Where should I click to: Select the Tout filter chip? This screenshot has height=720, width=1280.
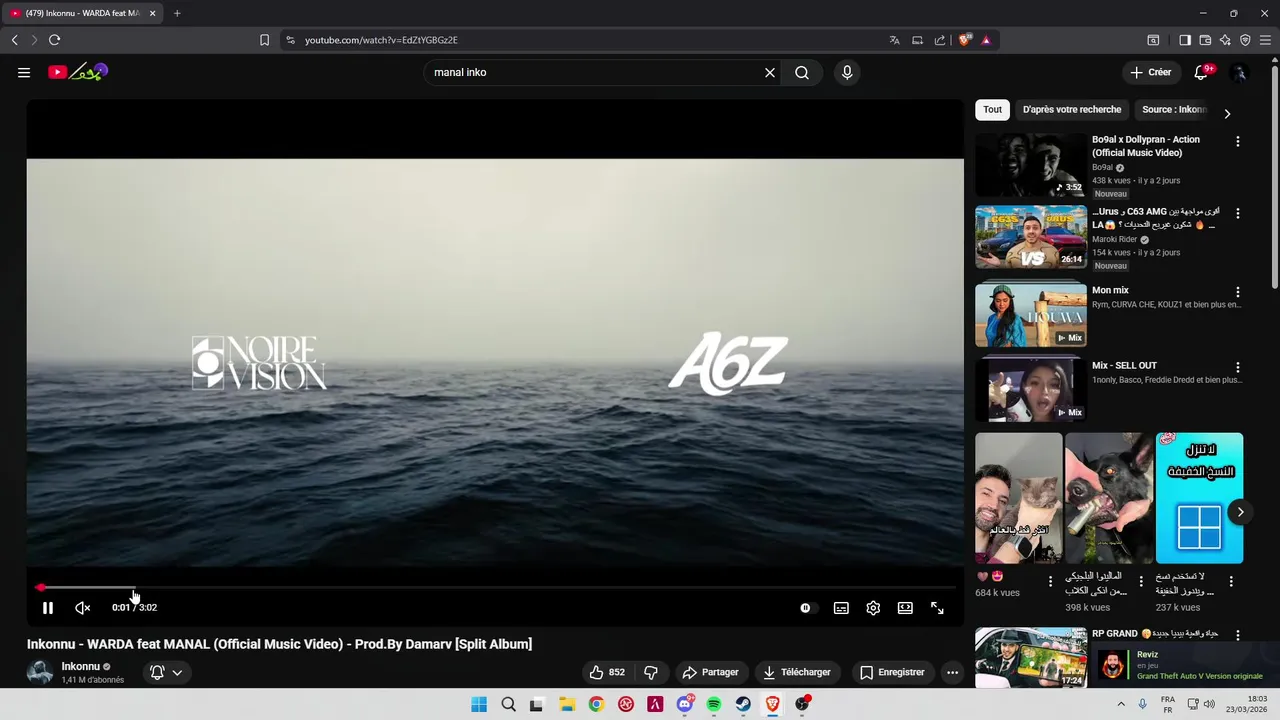pos(992,110)
